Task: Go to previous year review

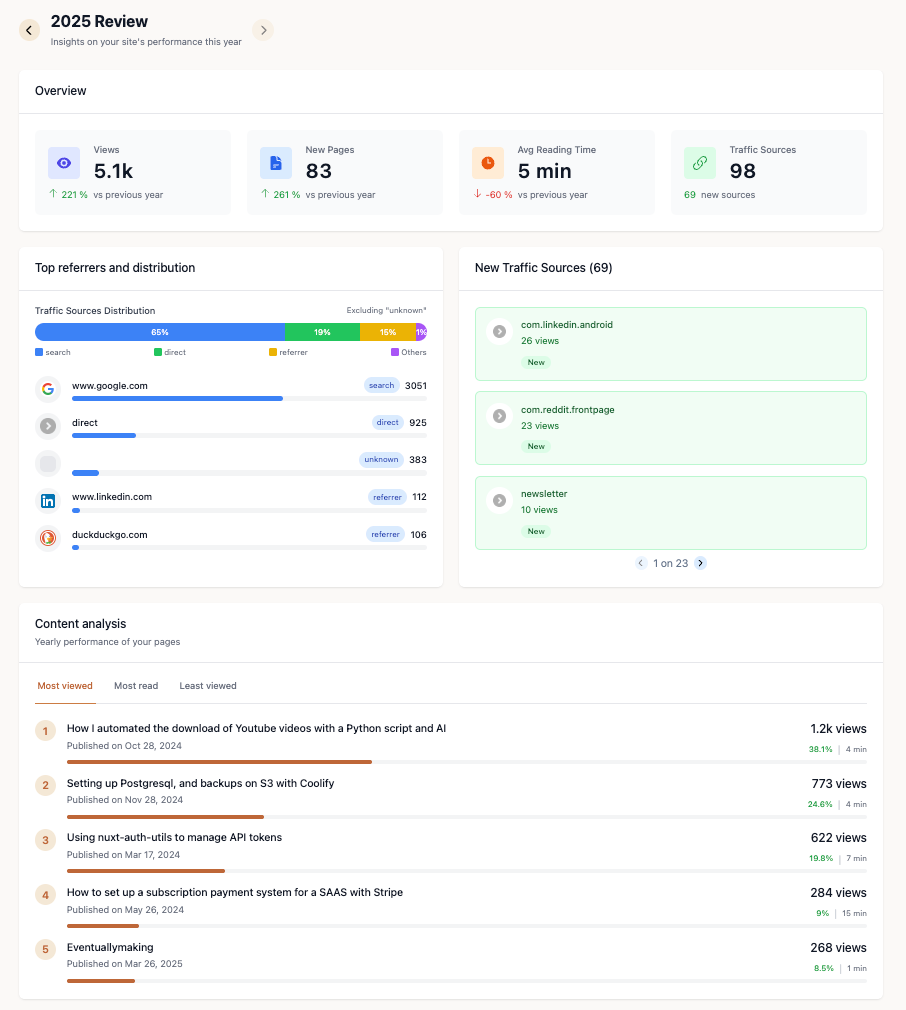Action: pos(30,30)
